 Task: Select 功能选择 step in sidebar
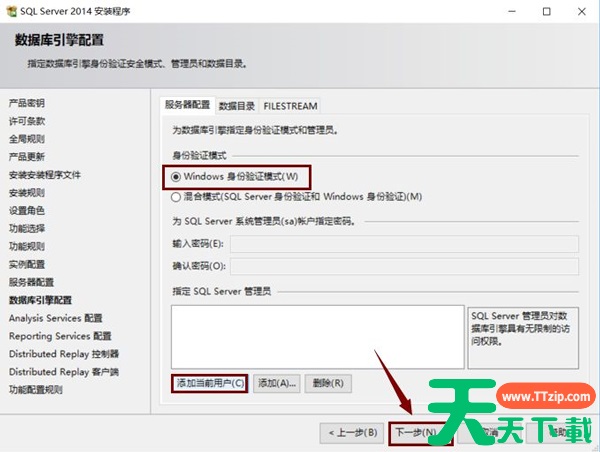pos(27,228)
